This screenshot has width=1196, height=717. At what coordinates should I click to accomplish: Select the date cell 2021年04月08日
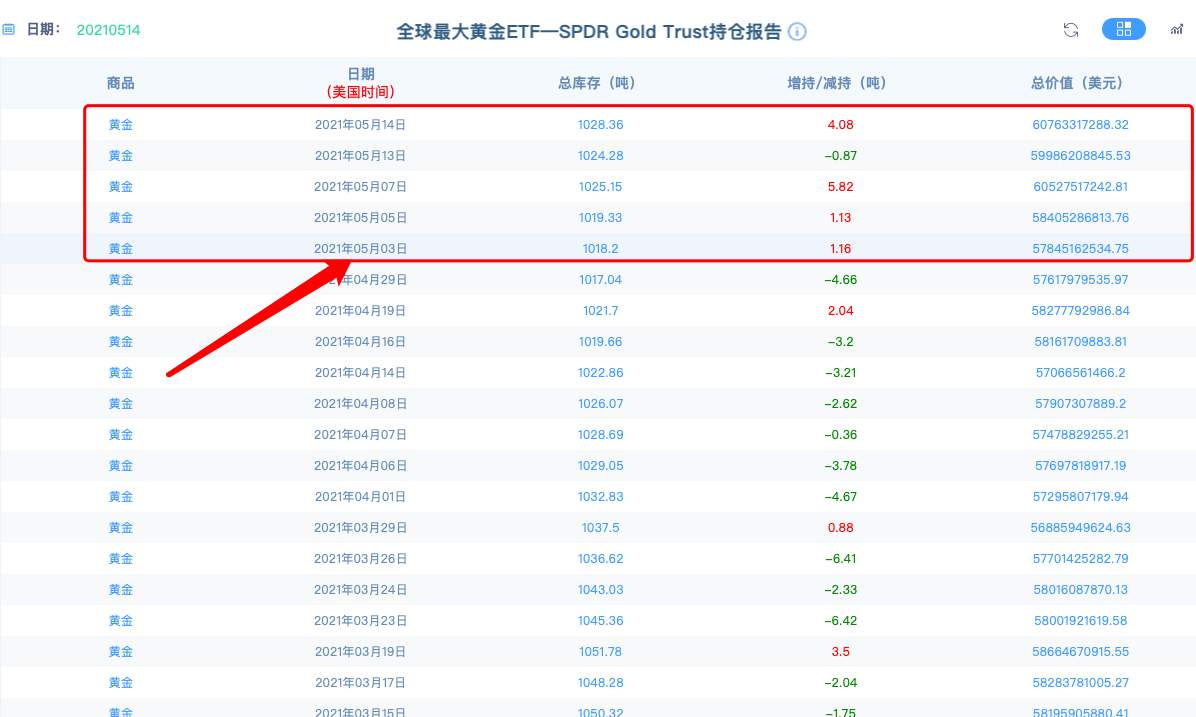[360, 404]
